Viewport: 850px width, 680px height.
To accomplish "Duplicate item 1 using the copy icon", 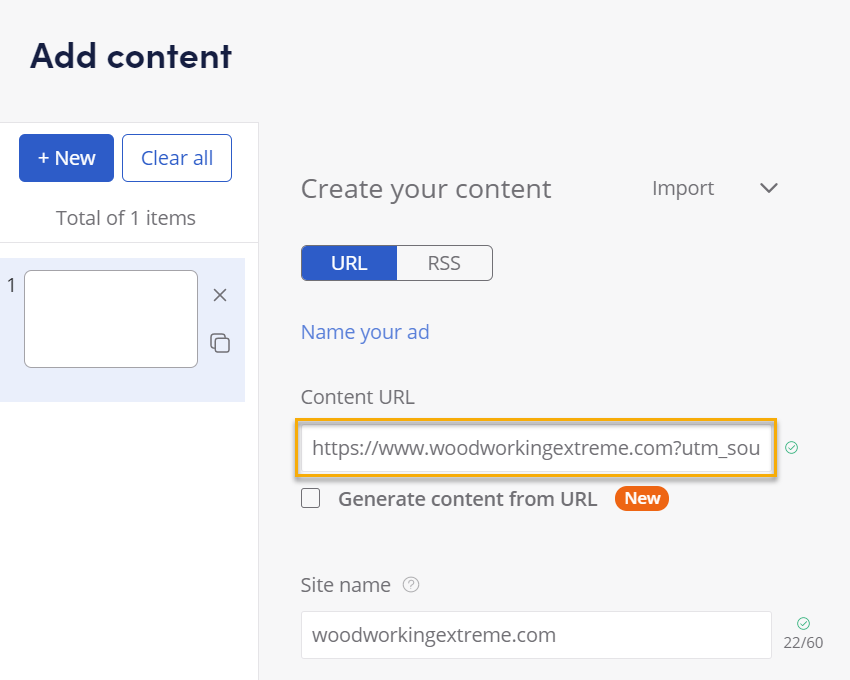I will [x=220, y=343].
